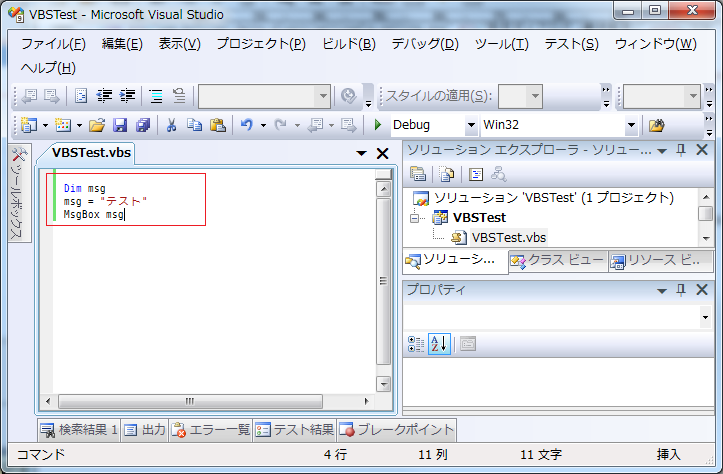Click the Show All Files icon in Solution Explorer
The width and height of the screenshot is (723, 474).
click(x=446, y=174)
